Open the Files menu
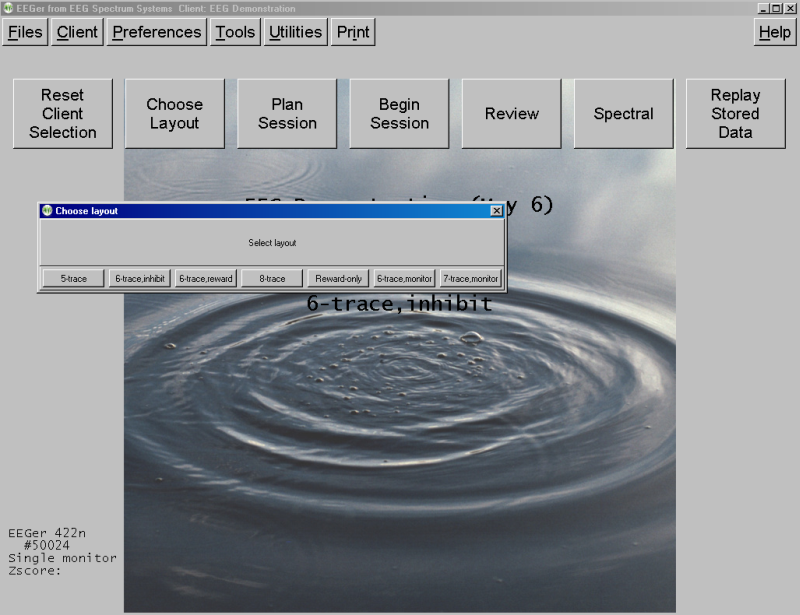Image resolution: width=800 pixels, height=615 pixels. pyautogui.click(x=26, y=32)
